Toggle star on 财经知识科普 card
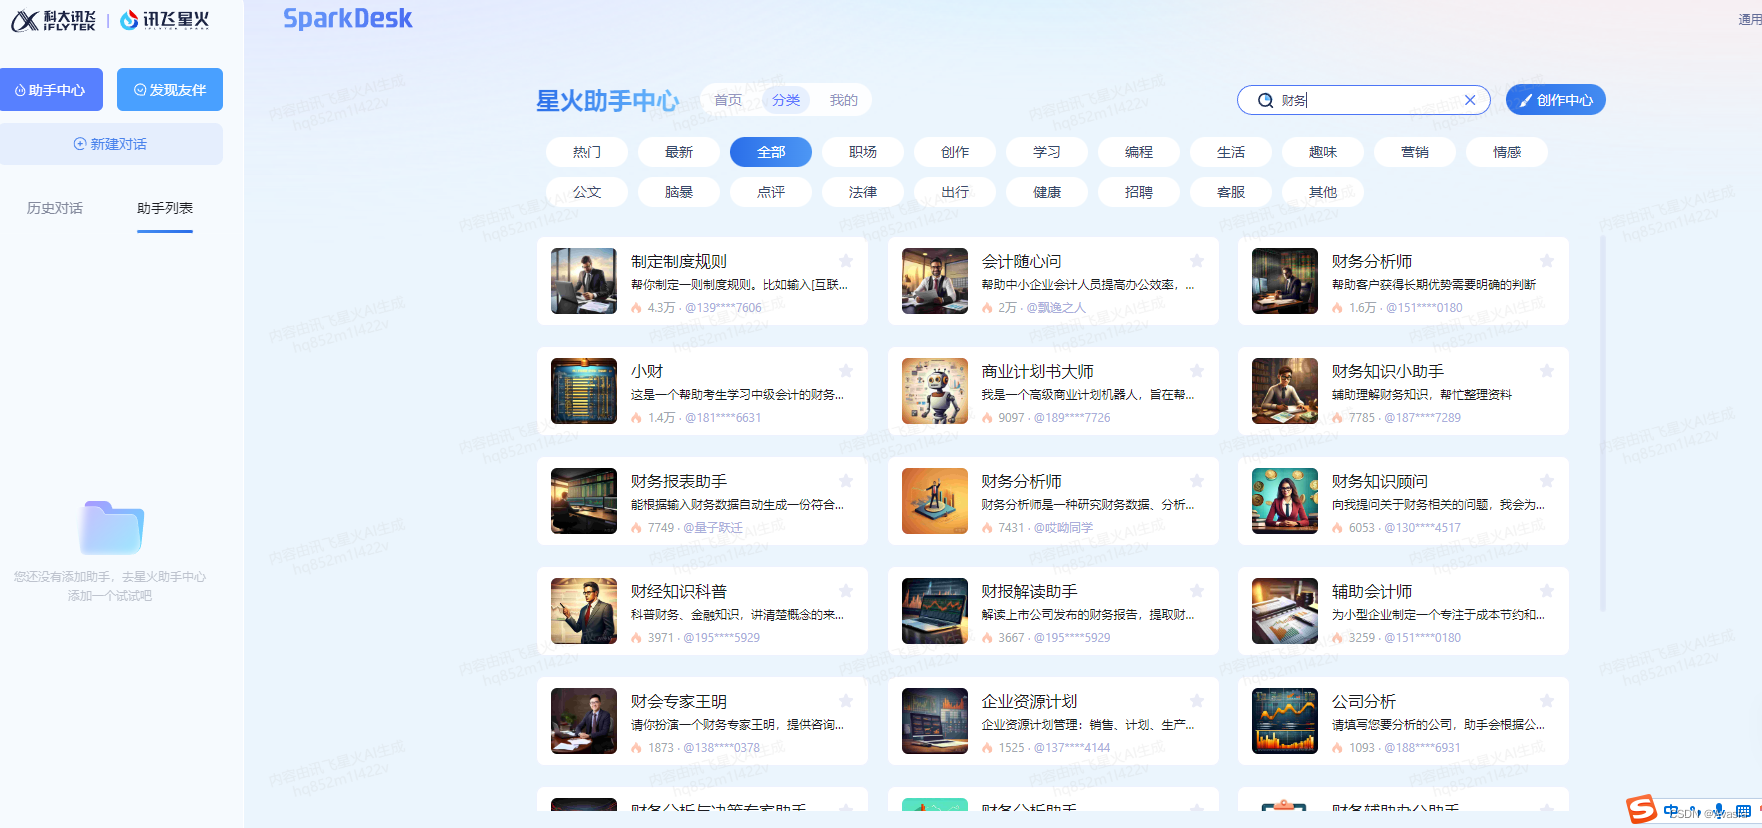Image resolution: width=1762 pixels, height=828 pixels. (846, 591)
